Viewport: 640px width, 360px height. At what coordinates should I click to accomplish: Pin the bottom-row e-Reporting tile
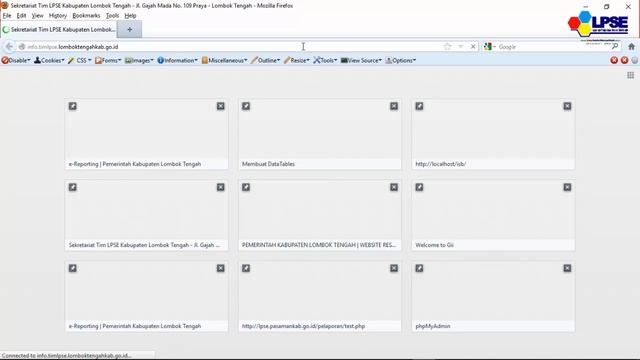(x=73, y=268)
